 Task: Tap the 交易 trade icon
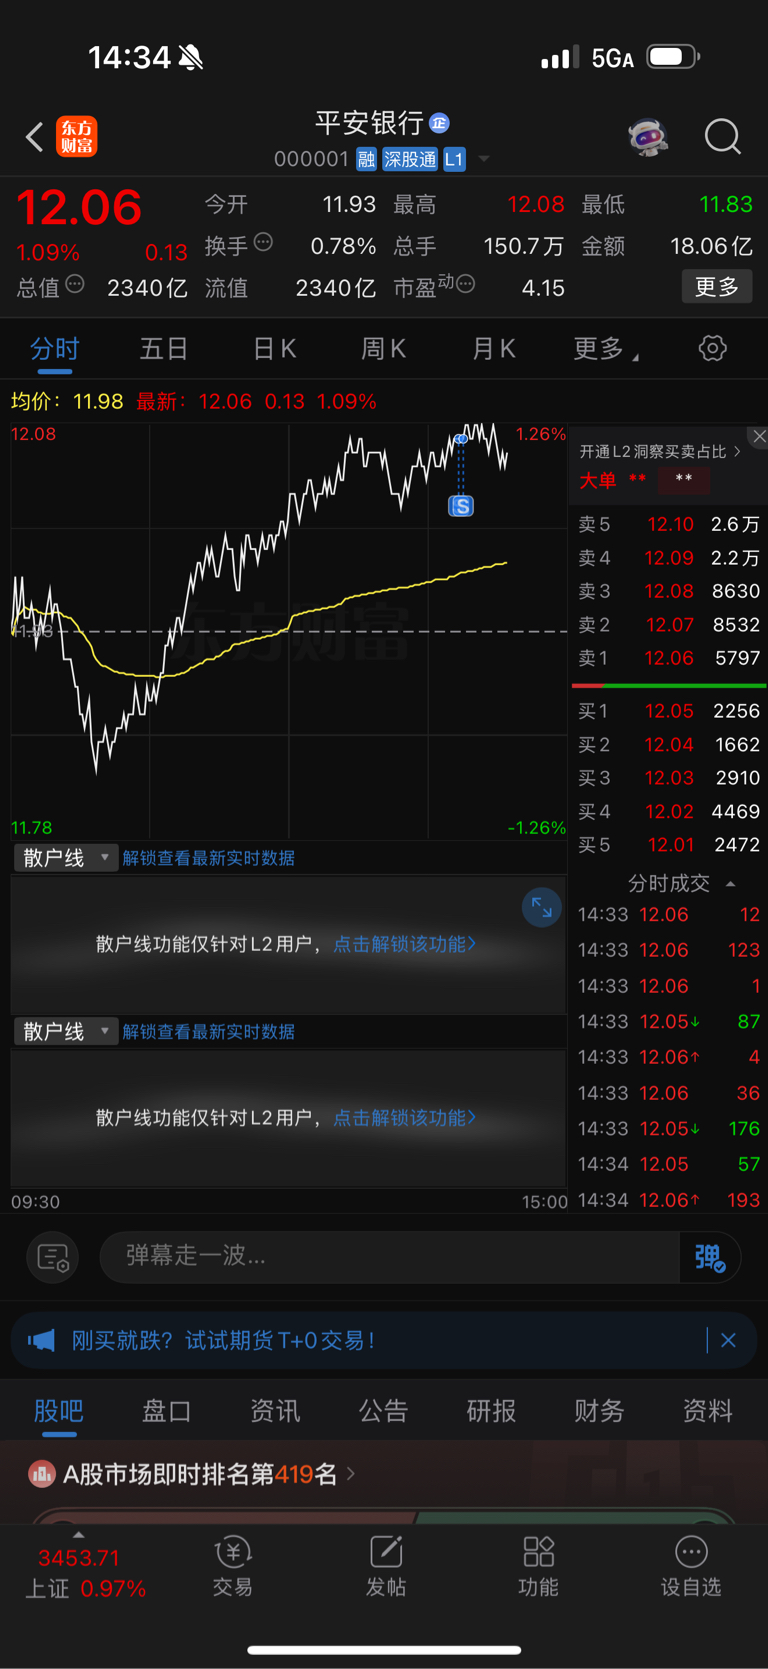click(x=232, y=1566)
